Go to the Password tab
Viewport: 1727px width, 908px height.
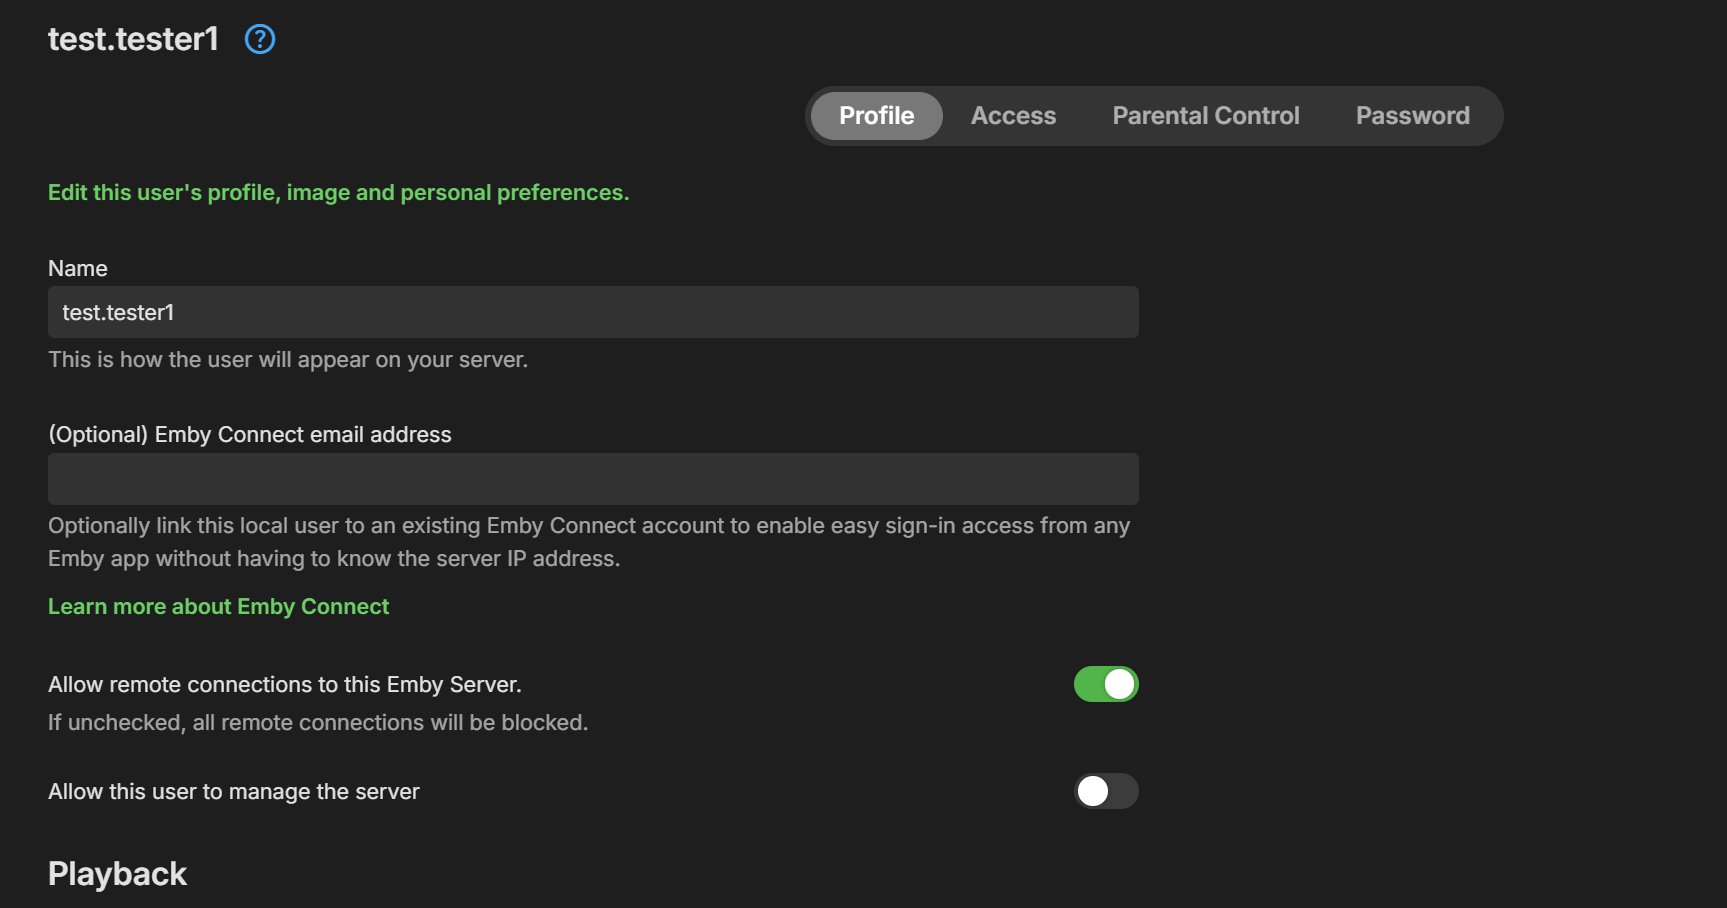[1412, 116]
